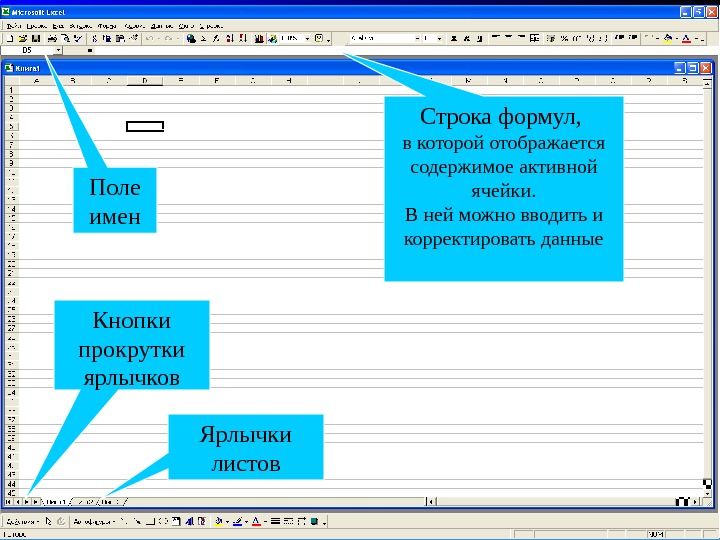The height and width of the screenshot is (540, 720).
Task: Click the Cut scissors icon
Action: (x=94, y=39)
